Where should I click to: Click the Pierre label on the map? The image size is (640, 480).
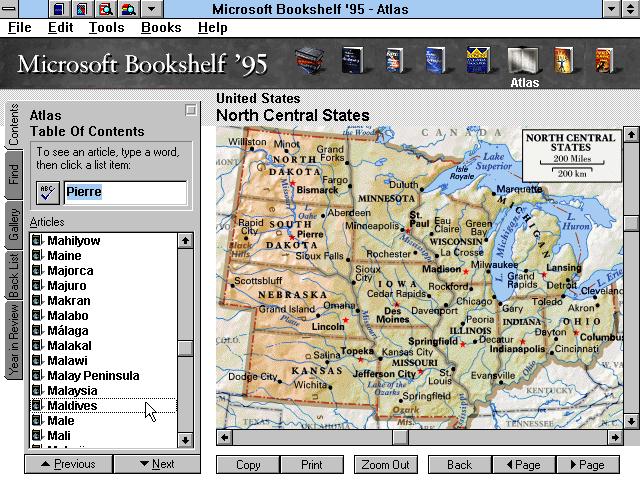(x=310, y=234)
